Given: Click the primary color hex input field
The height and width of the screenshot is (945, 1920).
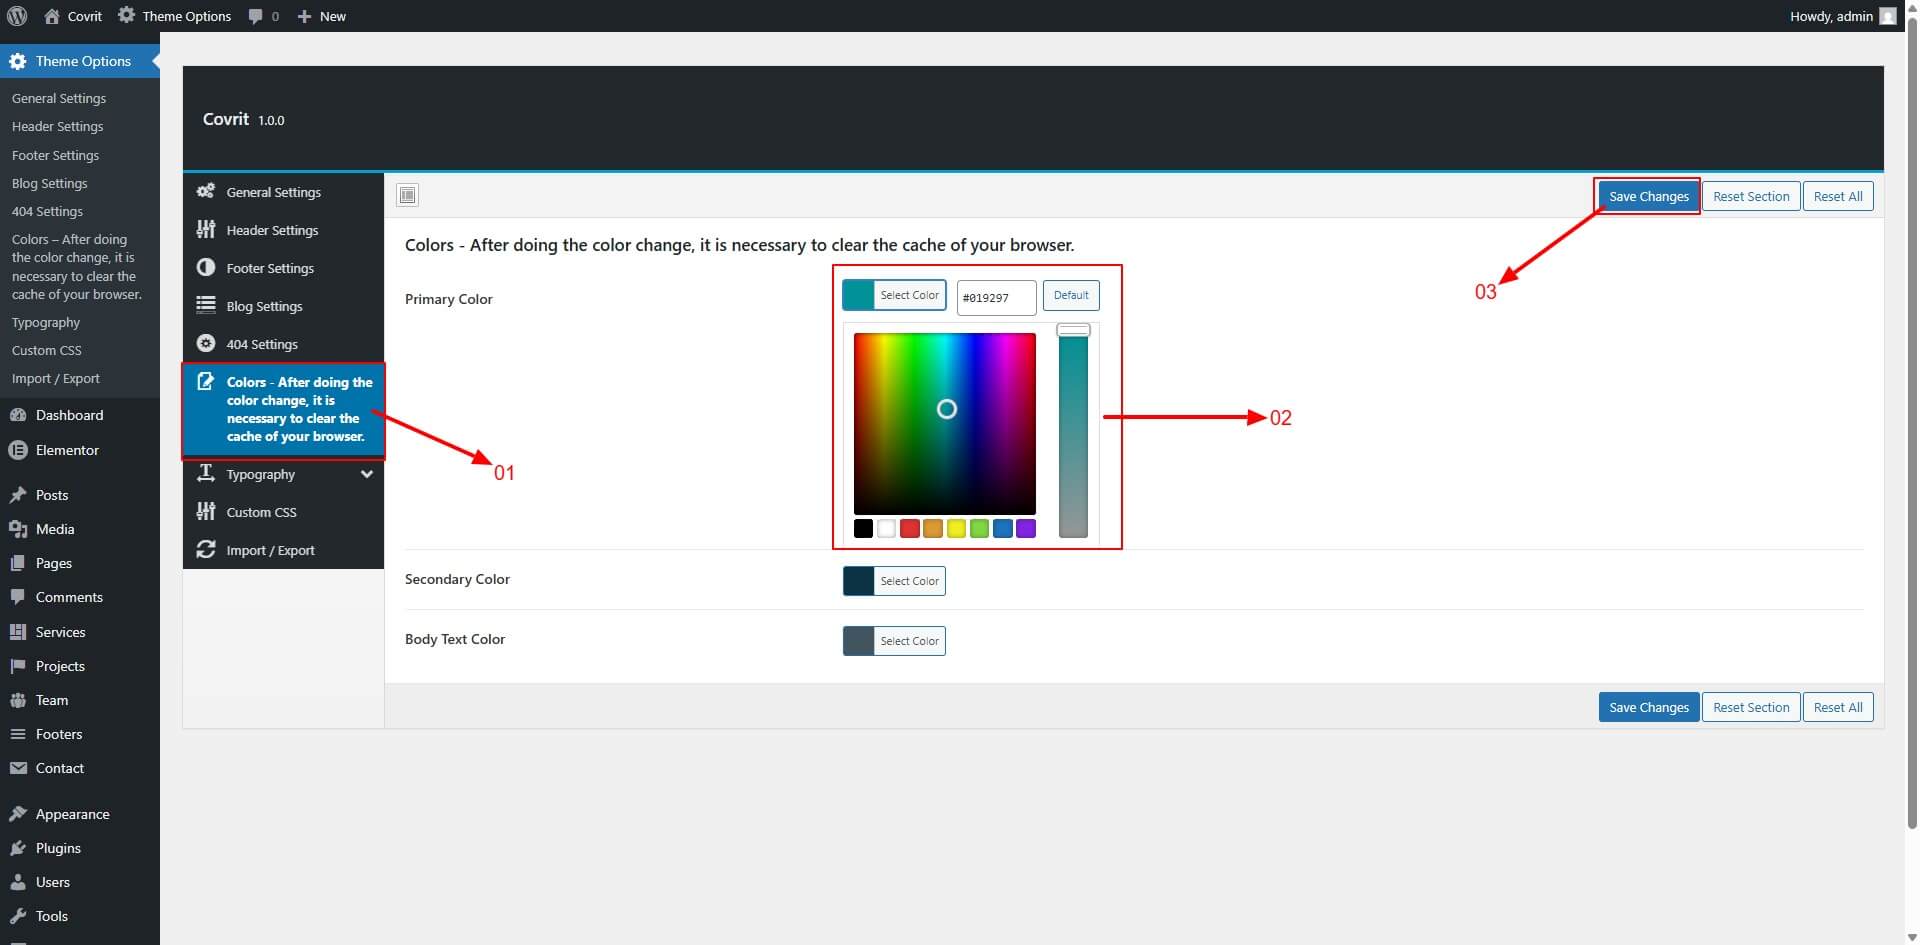Looking at the screenshot, I should coord(996,297).
